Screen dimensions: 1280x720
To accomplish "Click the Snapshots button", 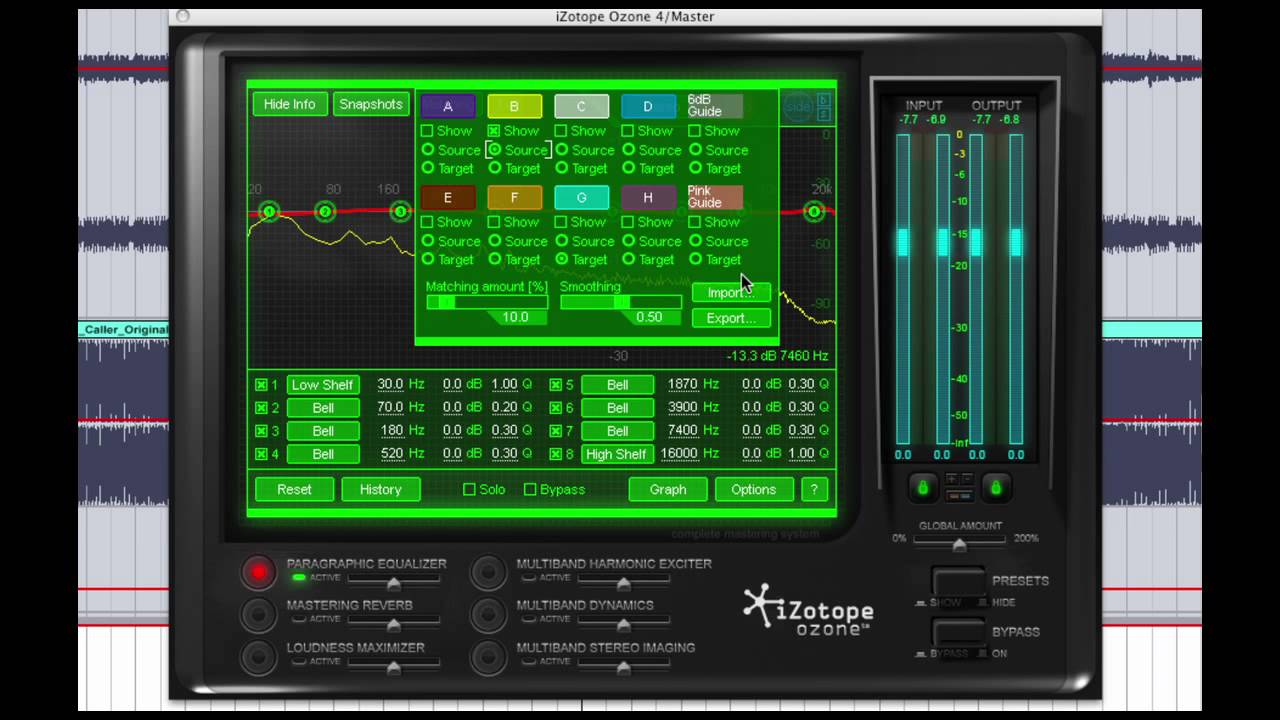I will (371, 104).
